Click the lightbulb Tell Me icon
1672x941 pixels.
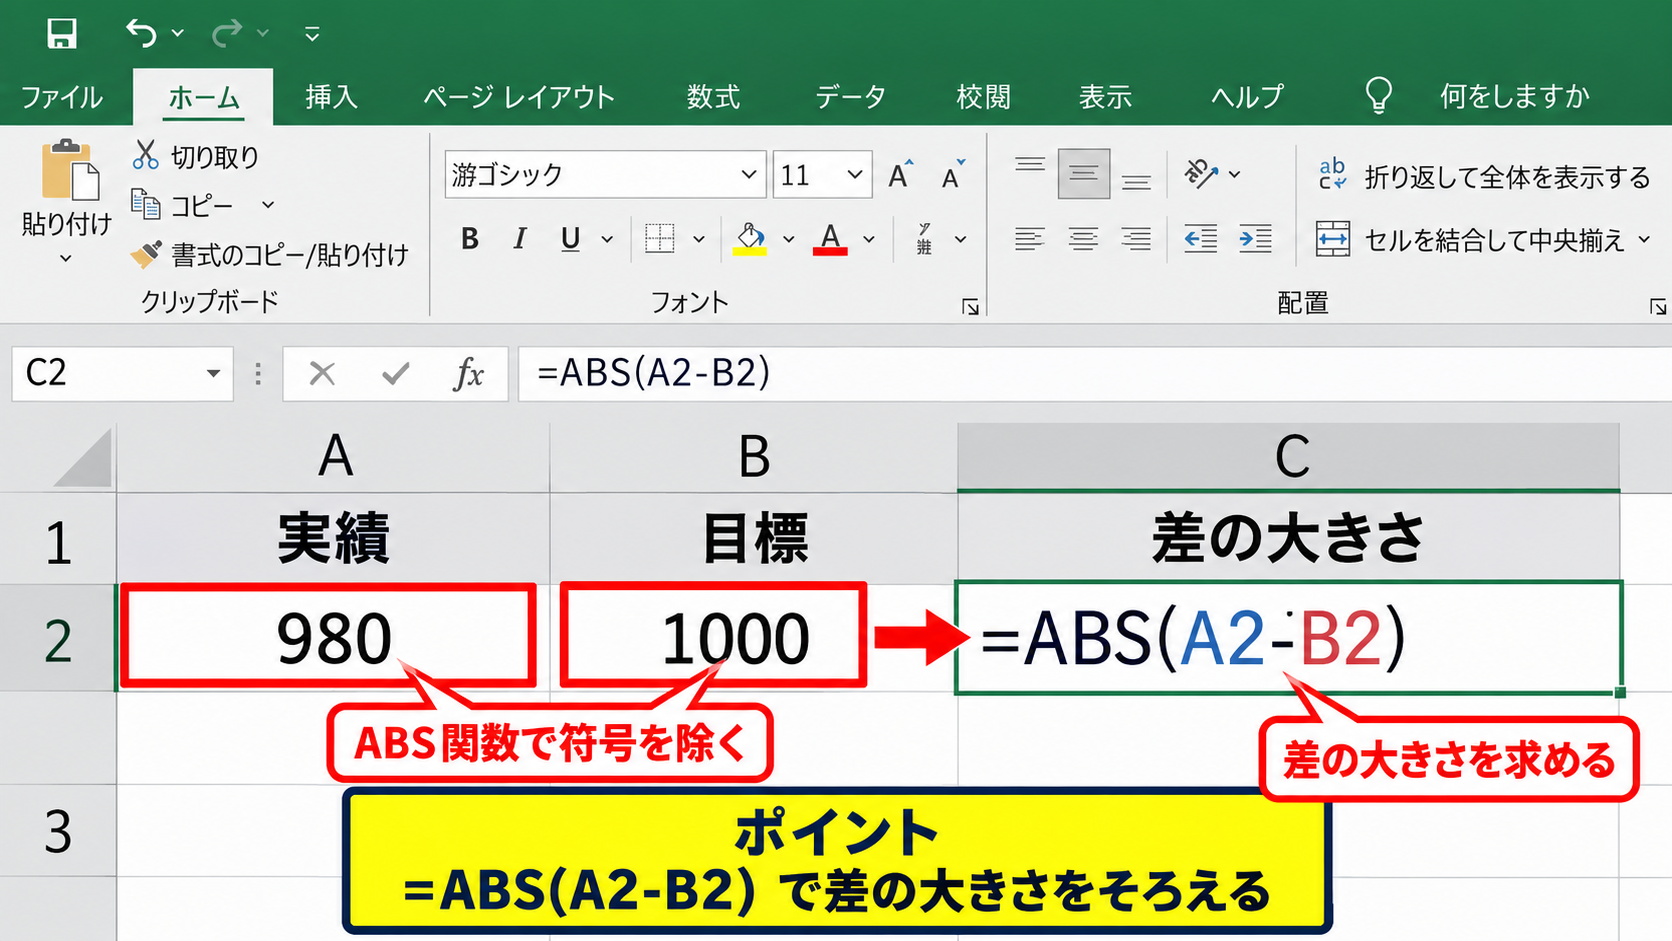click(x=1378, y=95)
